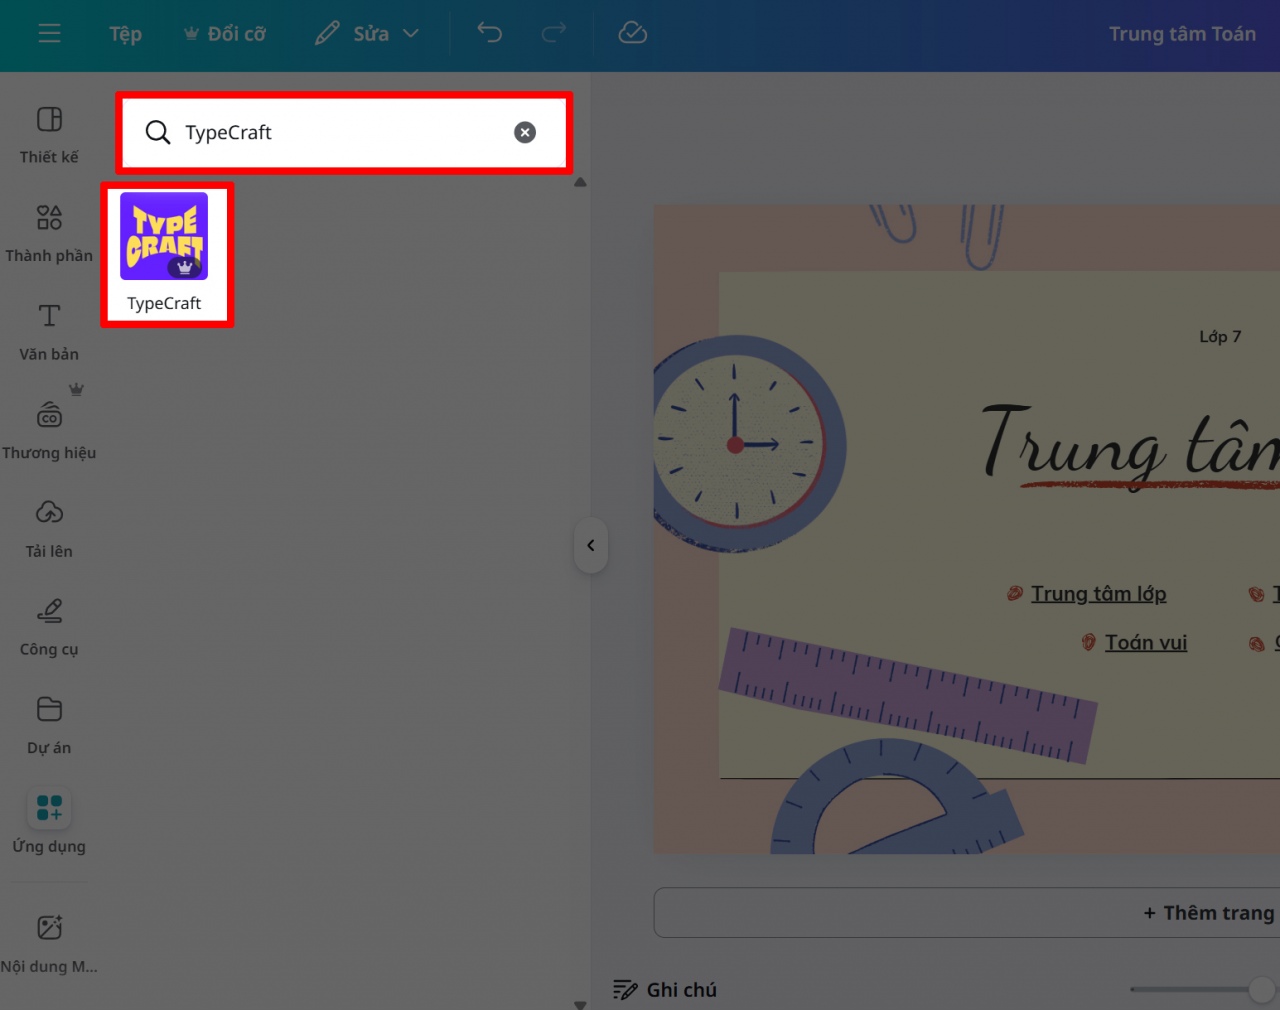
Task: Click the Undo arrow icon
Action: pos(489,34)
